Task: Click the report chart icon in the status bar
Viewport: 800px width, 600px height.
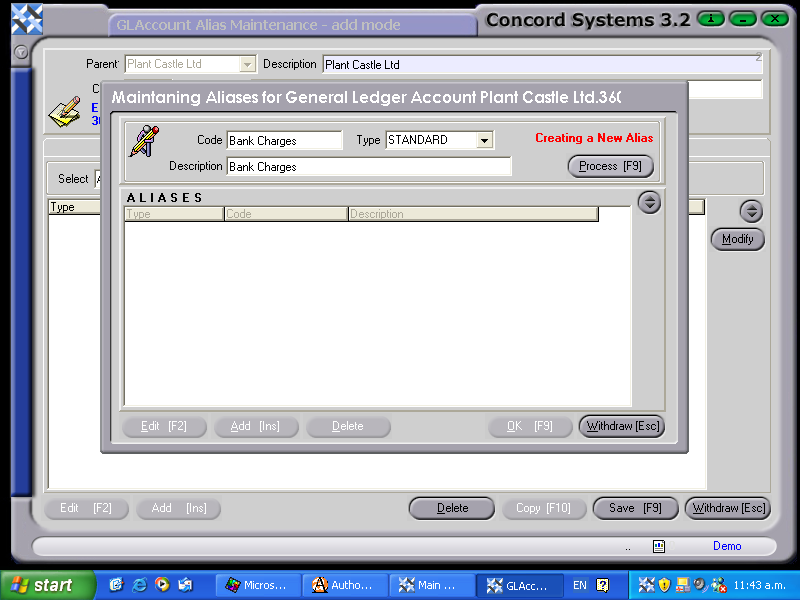Action: click(658, 546)
